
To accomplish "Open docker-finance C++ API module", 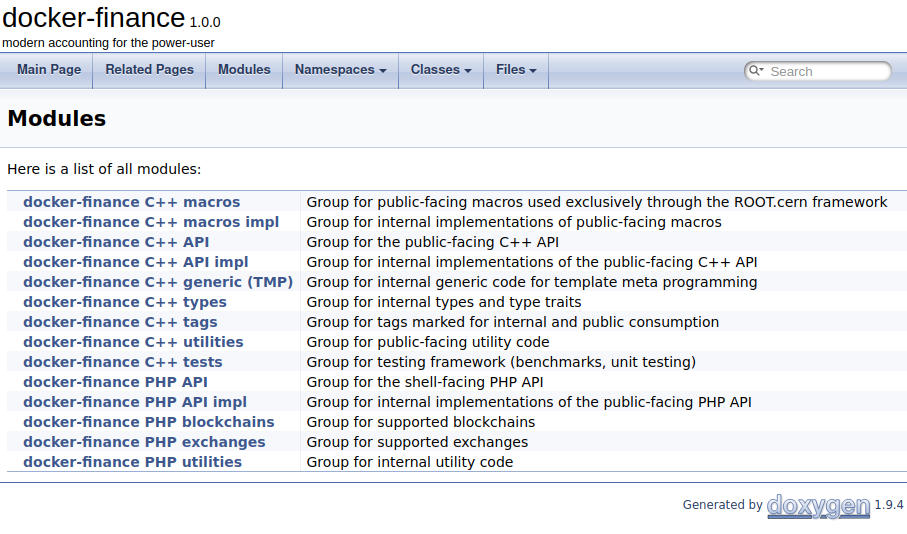I will 116,242.
